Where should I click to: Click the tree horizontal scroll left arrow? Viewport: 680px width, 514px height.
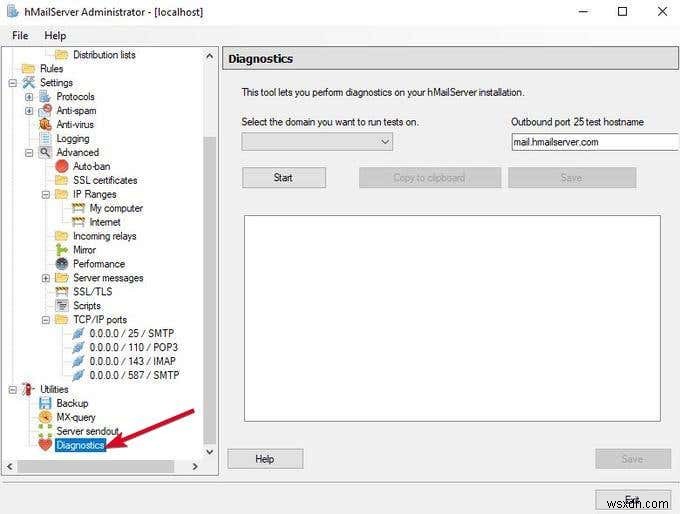[10, 466]
